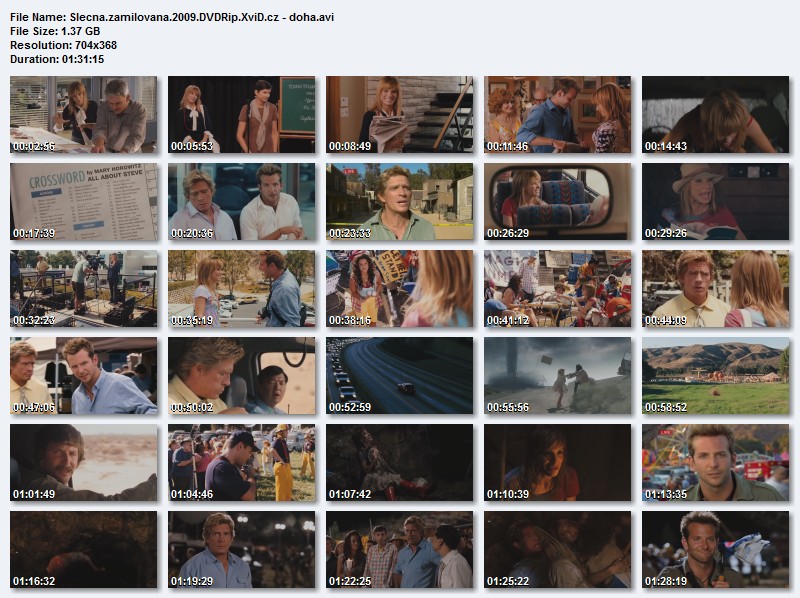The width and height of the screenshot is (800, 598).
Task: Open the tornado scene thumbnail at 00:55:56
Action: (x=557, y=375)
